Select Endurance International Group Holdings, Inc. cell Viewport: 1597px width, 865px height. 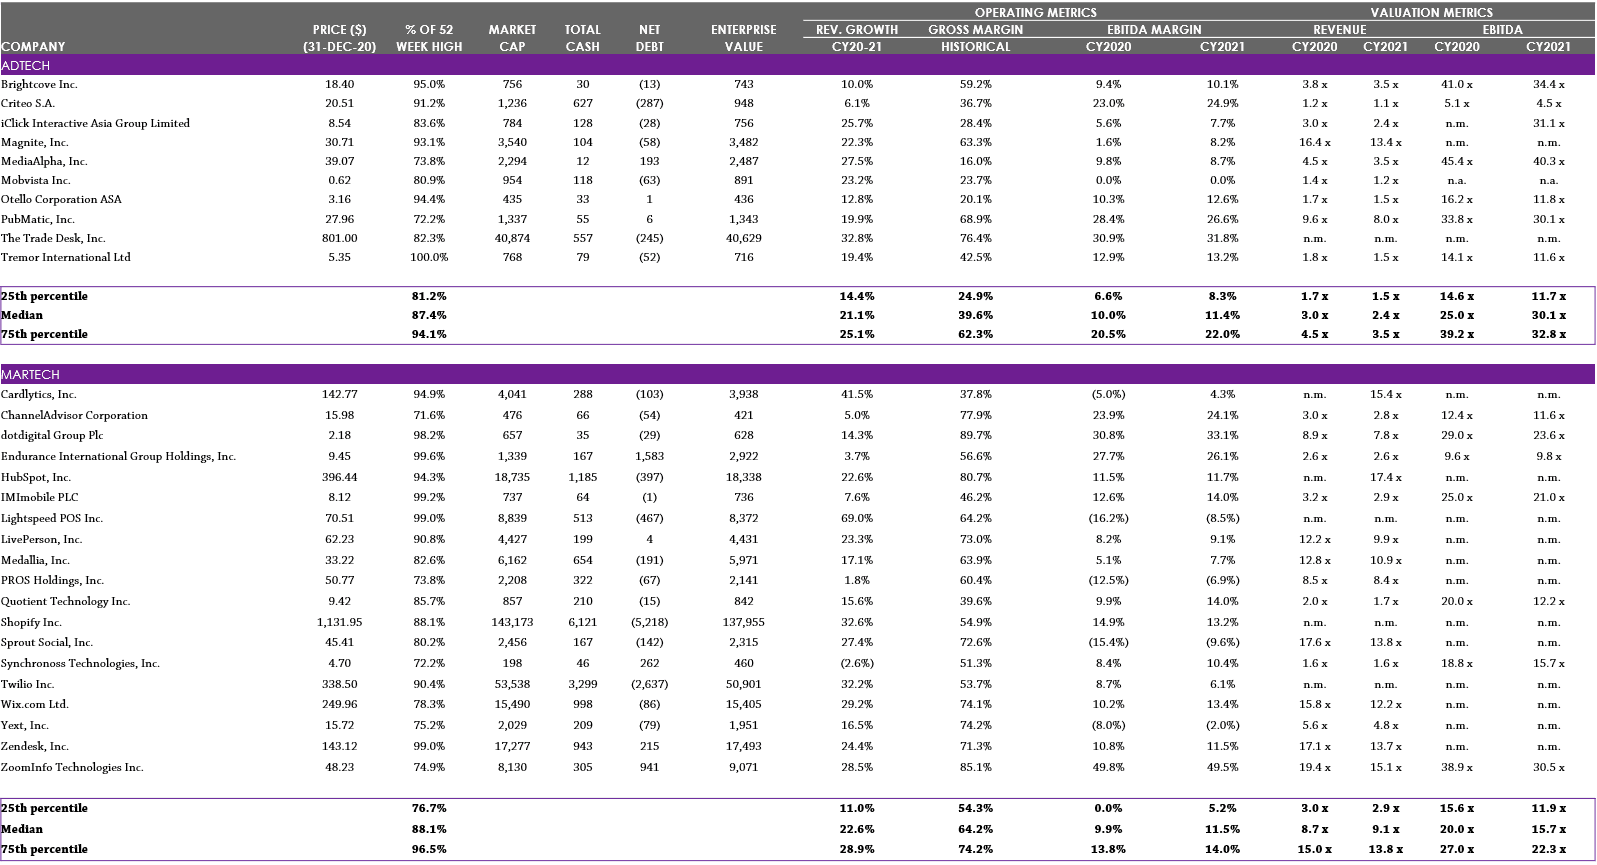(x=119, y=456)
